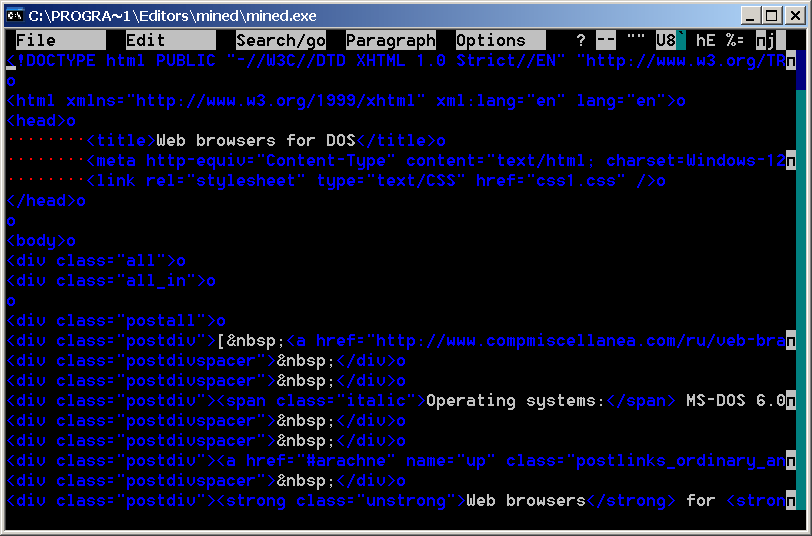Toggle the highlighted nj flag
Viewport: 812px width, 536px height.
(x=766, y=41)
